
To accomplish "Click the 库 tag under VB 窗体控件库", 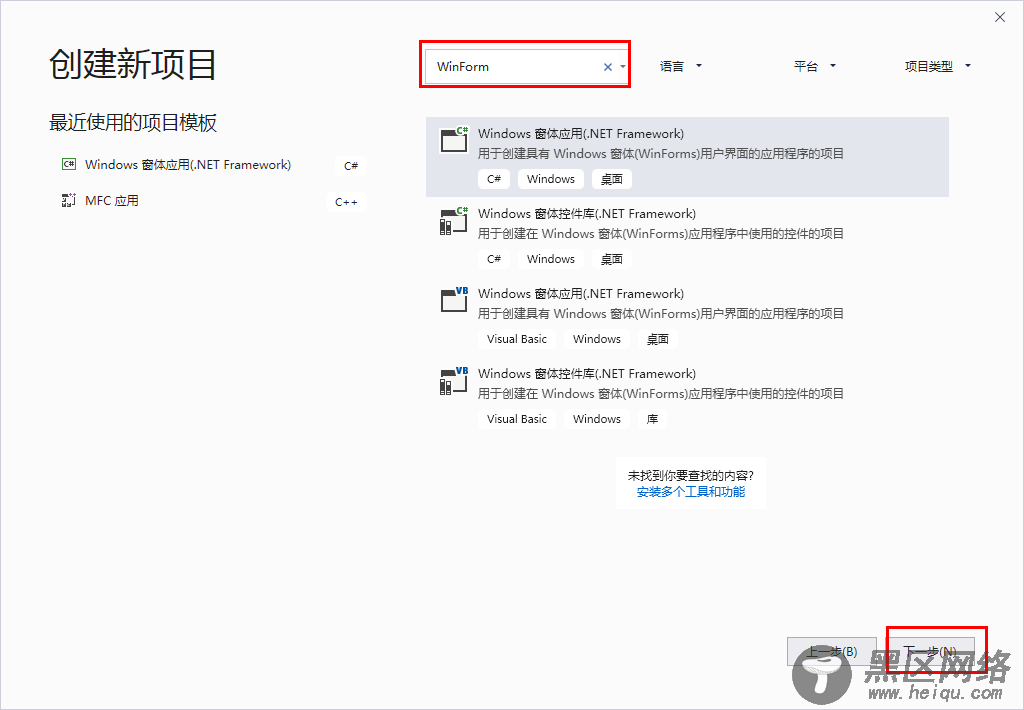I will [652, 419].
